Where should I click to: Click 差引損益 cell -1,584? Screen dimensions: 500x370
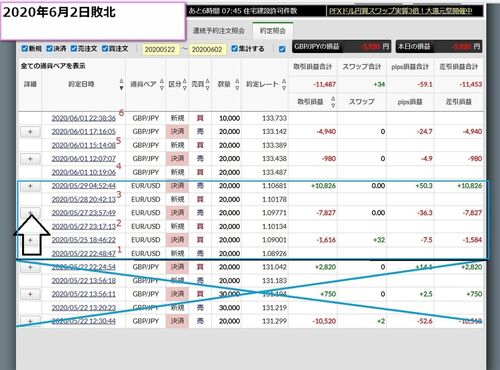click(x=472, y=240)
